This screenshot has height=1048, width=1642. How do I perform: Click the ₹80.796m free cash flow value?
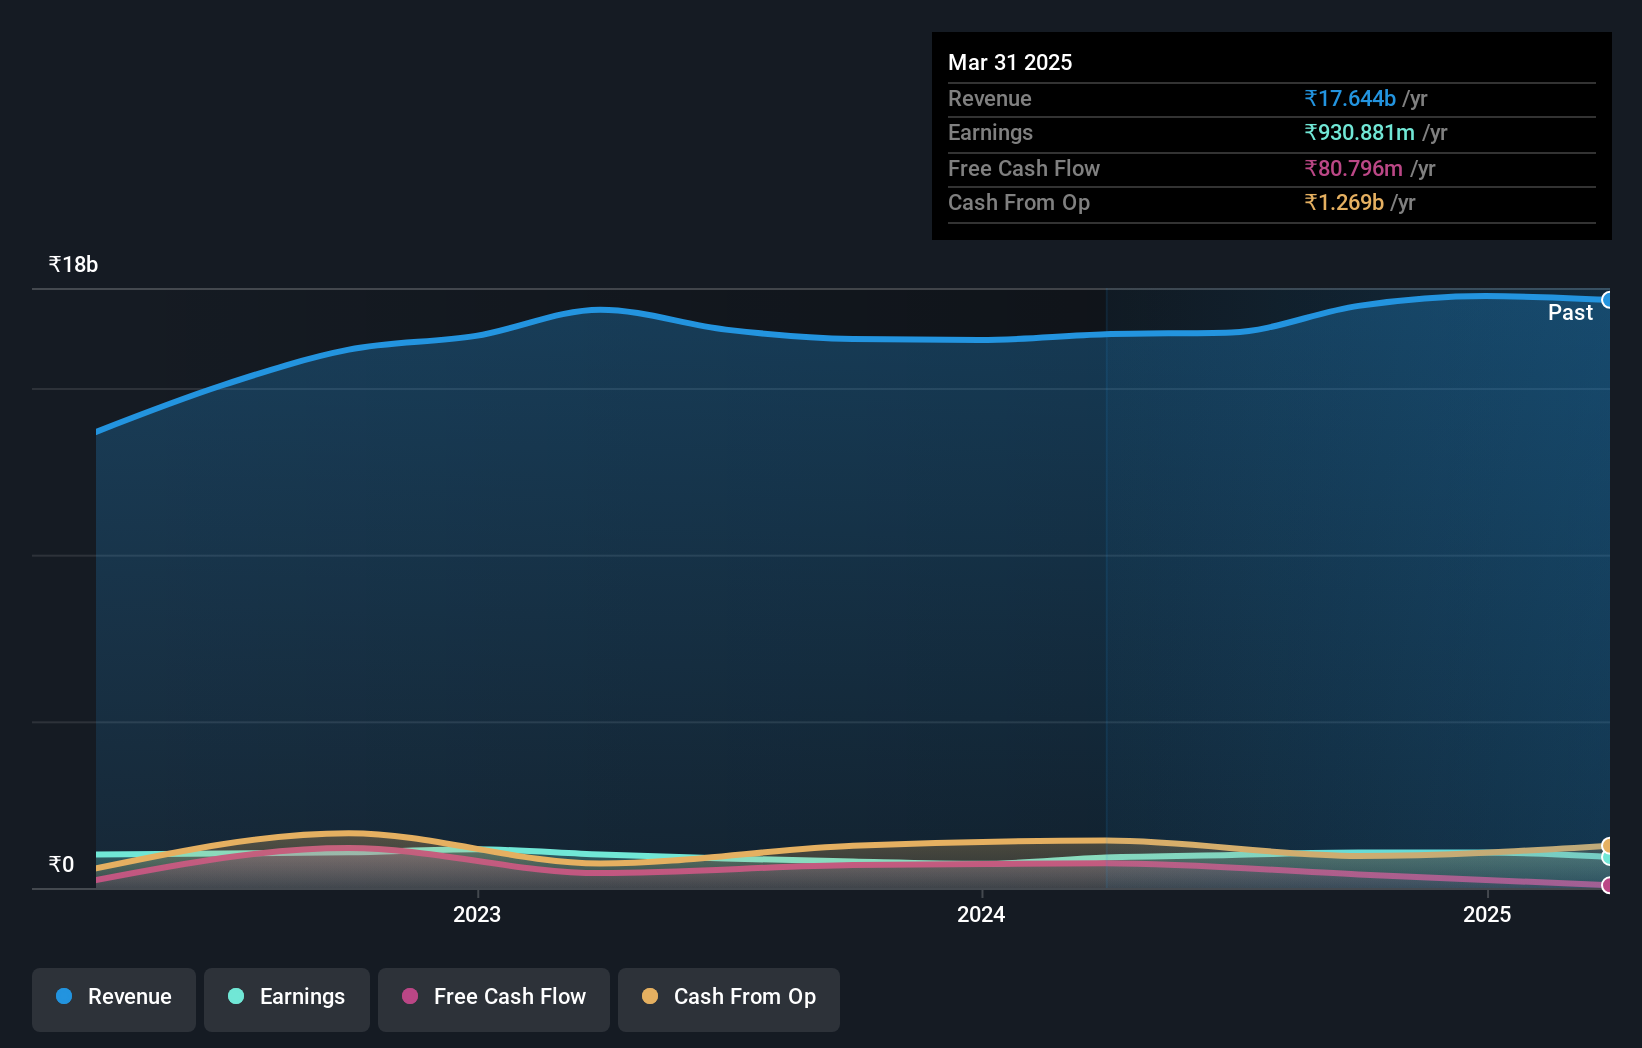pyautogui.click(x=1353, y=169)
